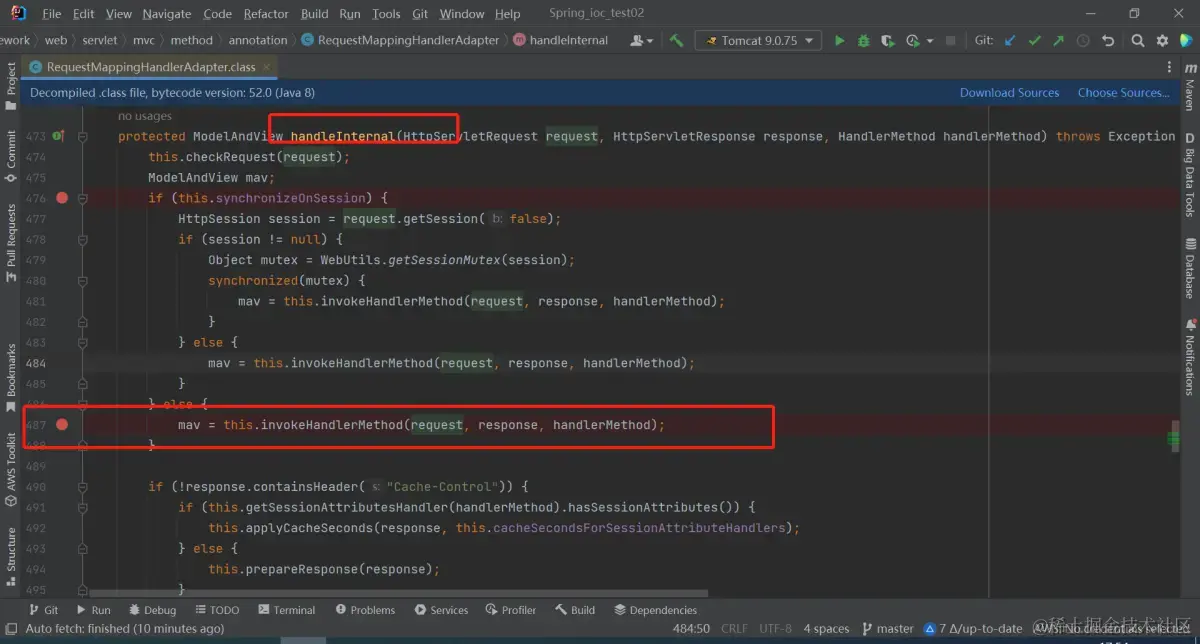Open the Maven tool window
The width and height of the screenshot is (1200, 644).
click(1190, 86)
